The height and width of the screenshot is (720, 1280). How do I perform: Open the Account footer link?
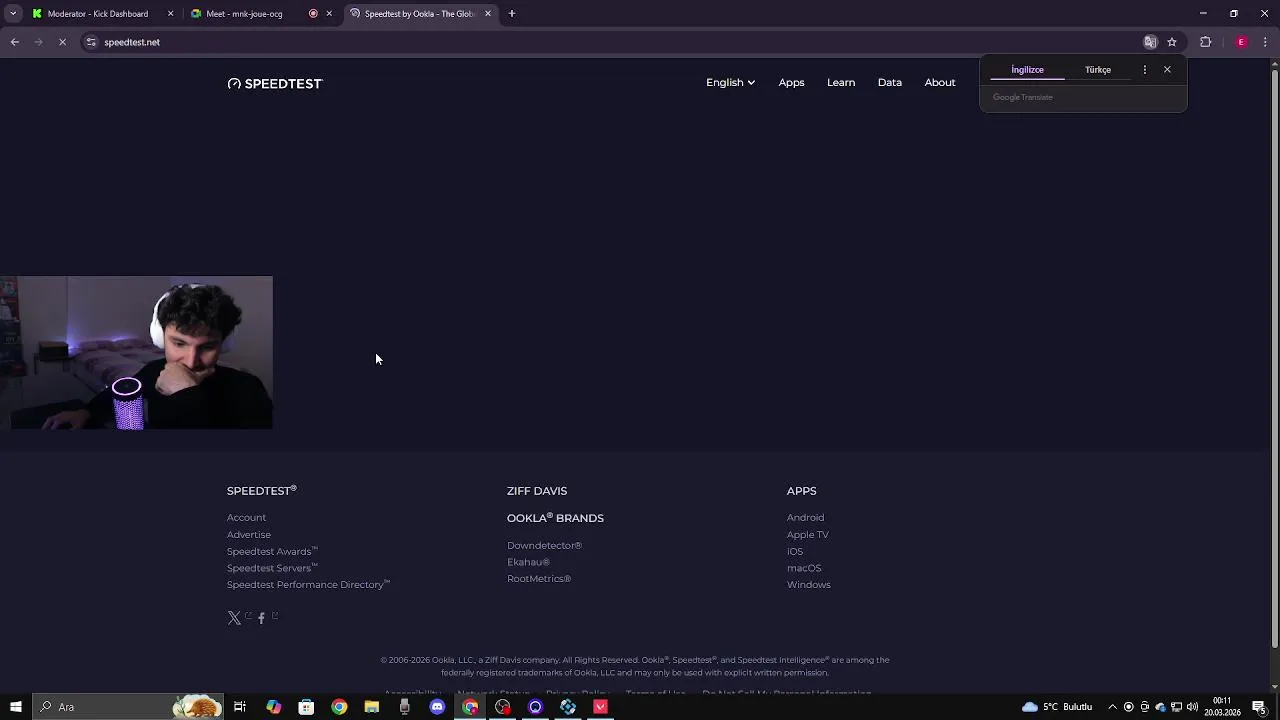click(x=246, y=517)
